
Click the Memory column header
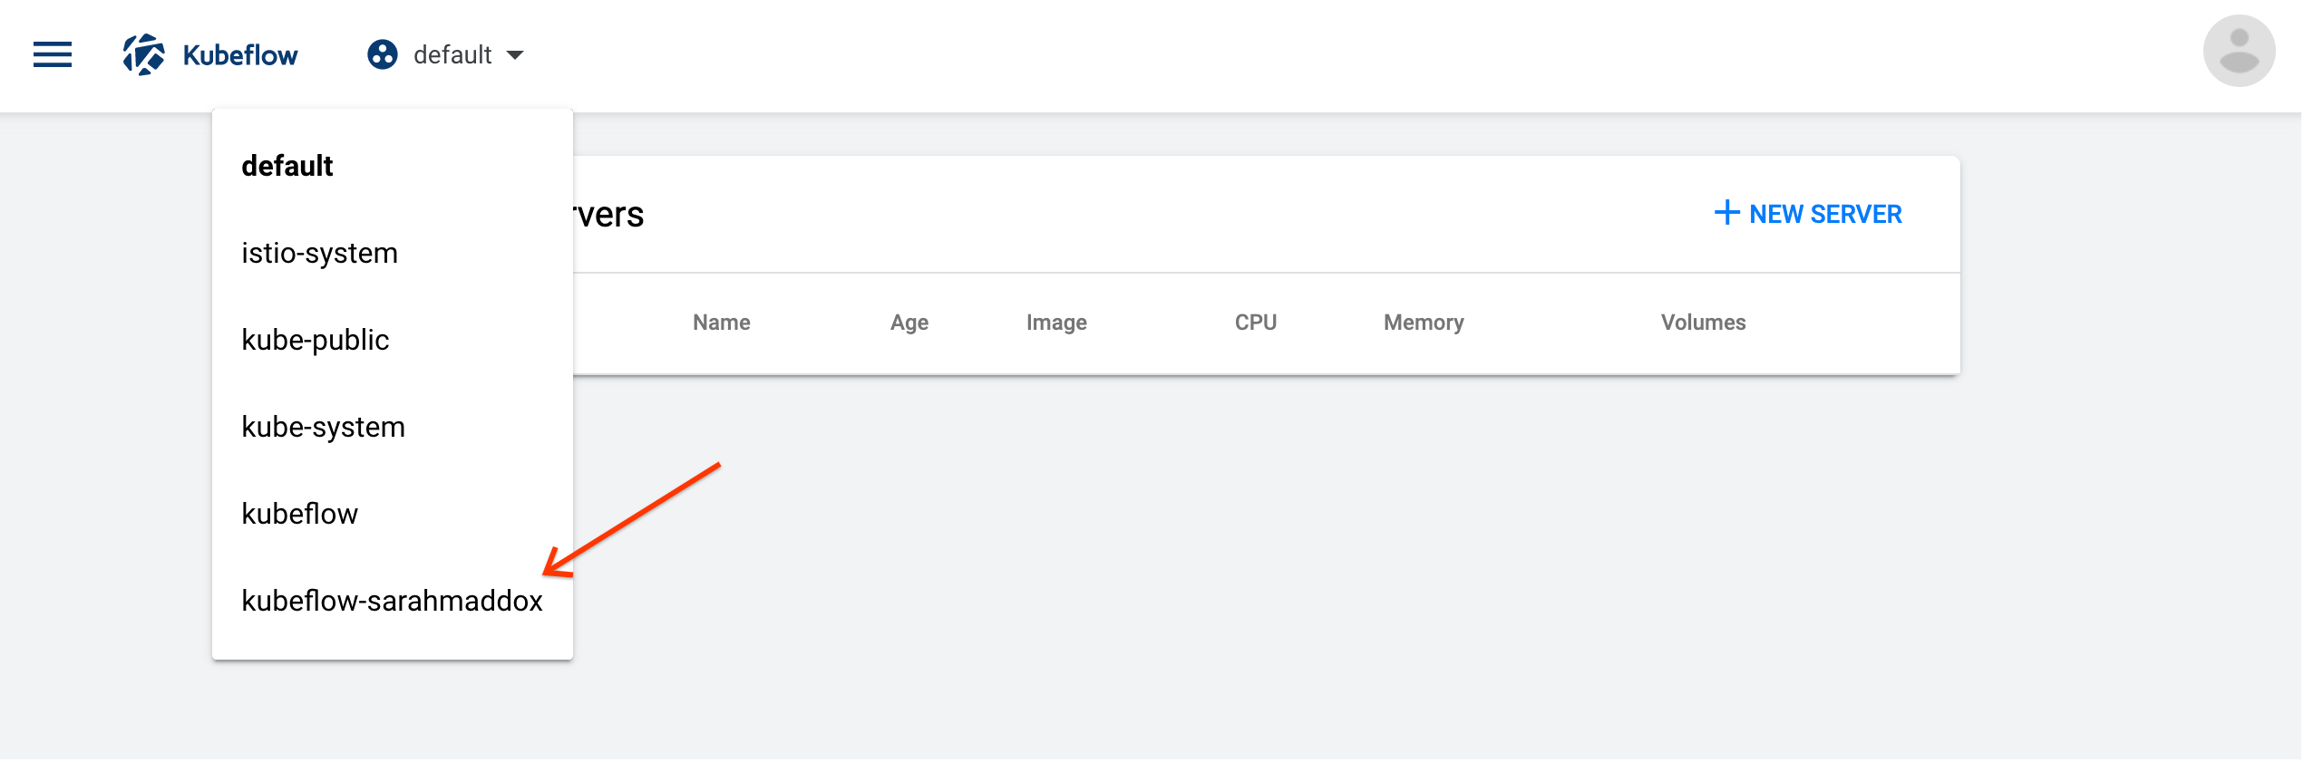pos(1423,322)
